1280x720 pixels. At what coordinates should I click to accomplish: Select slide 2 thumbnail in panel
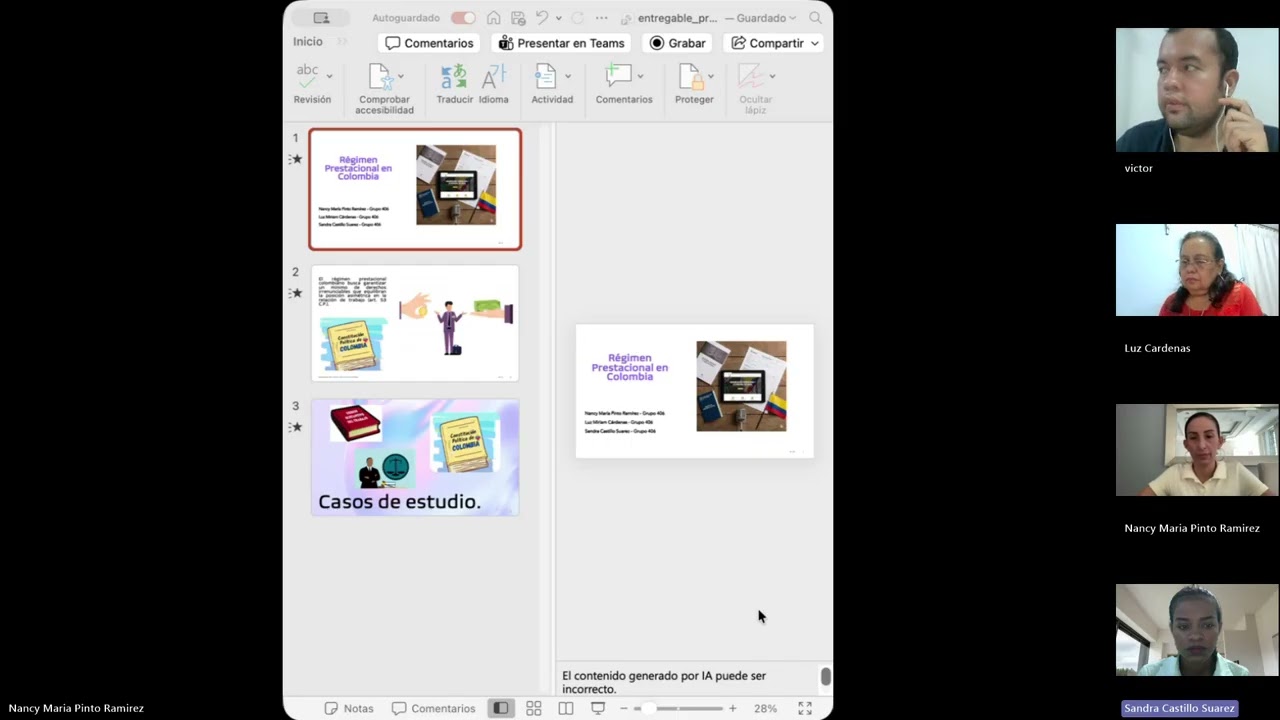pos(415,323)
